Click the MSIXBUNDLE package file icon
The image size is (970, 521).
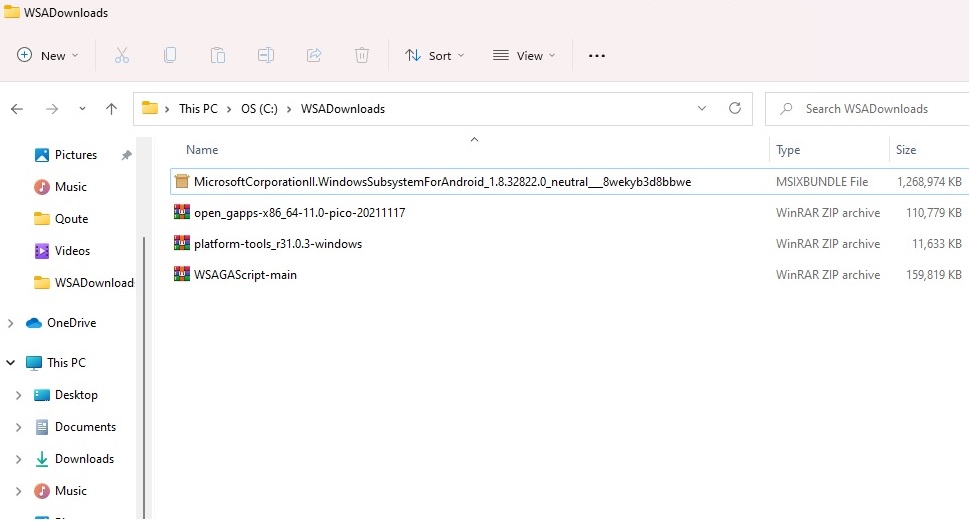[x=182, y=181]
